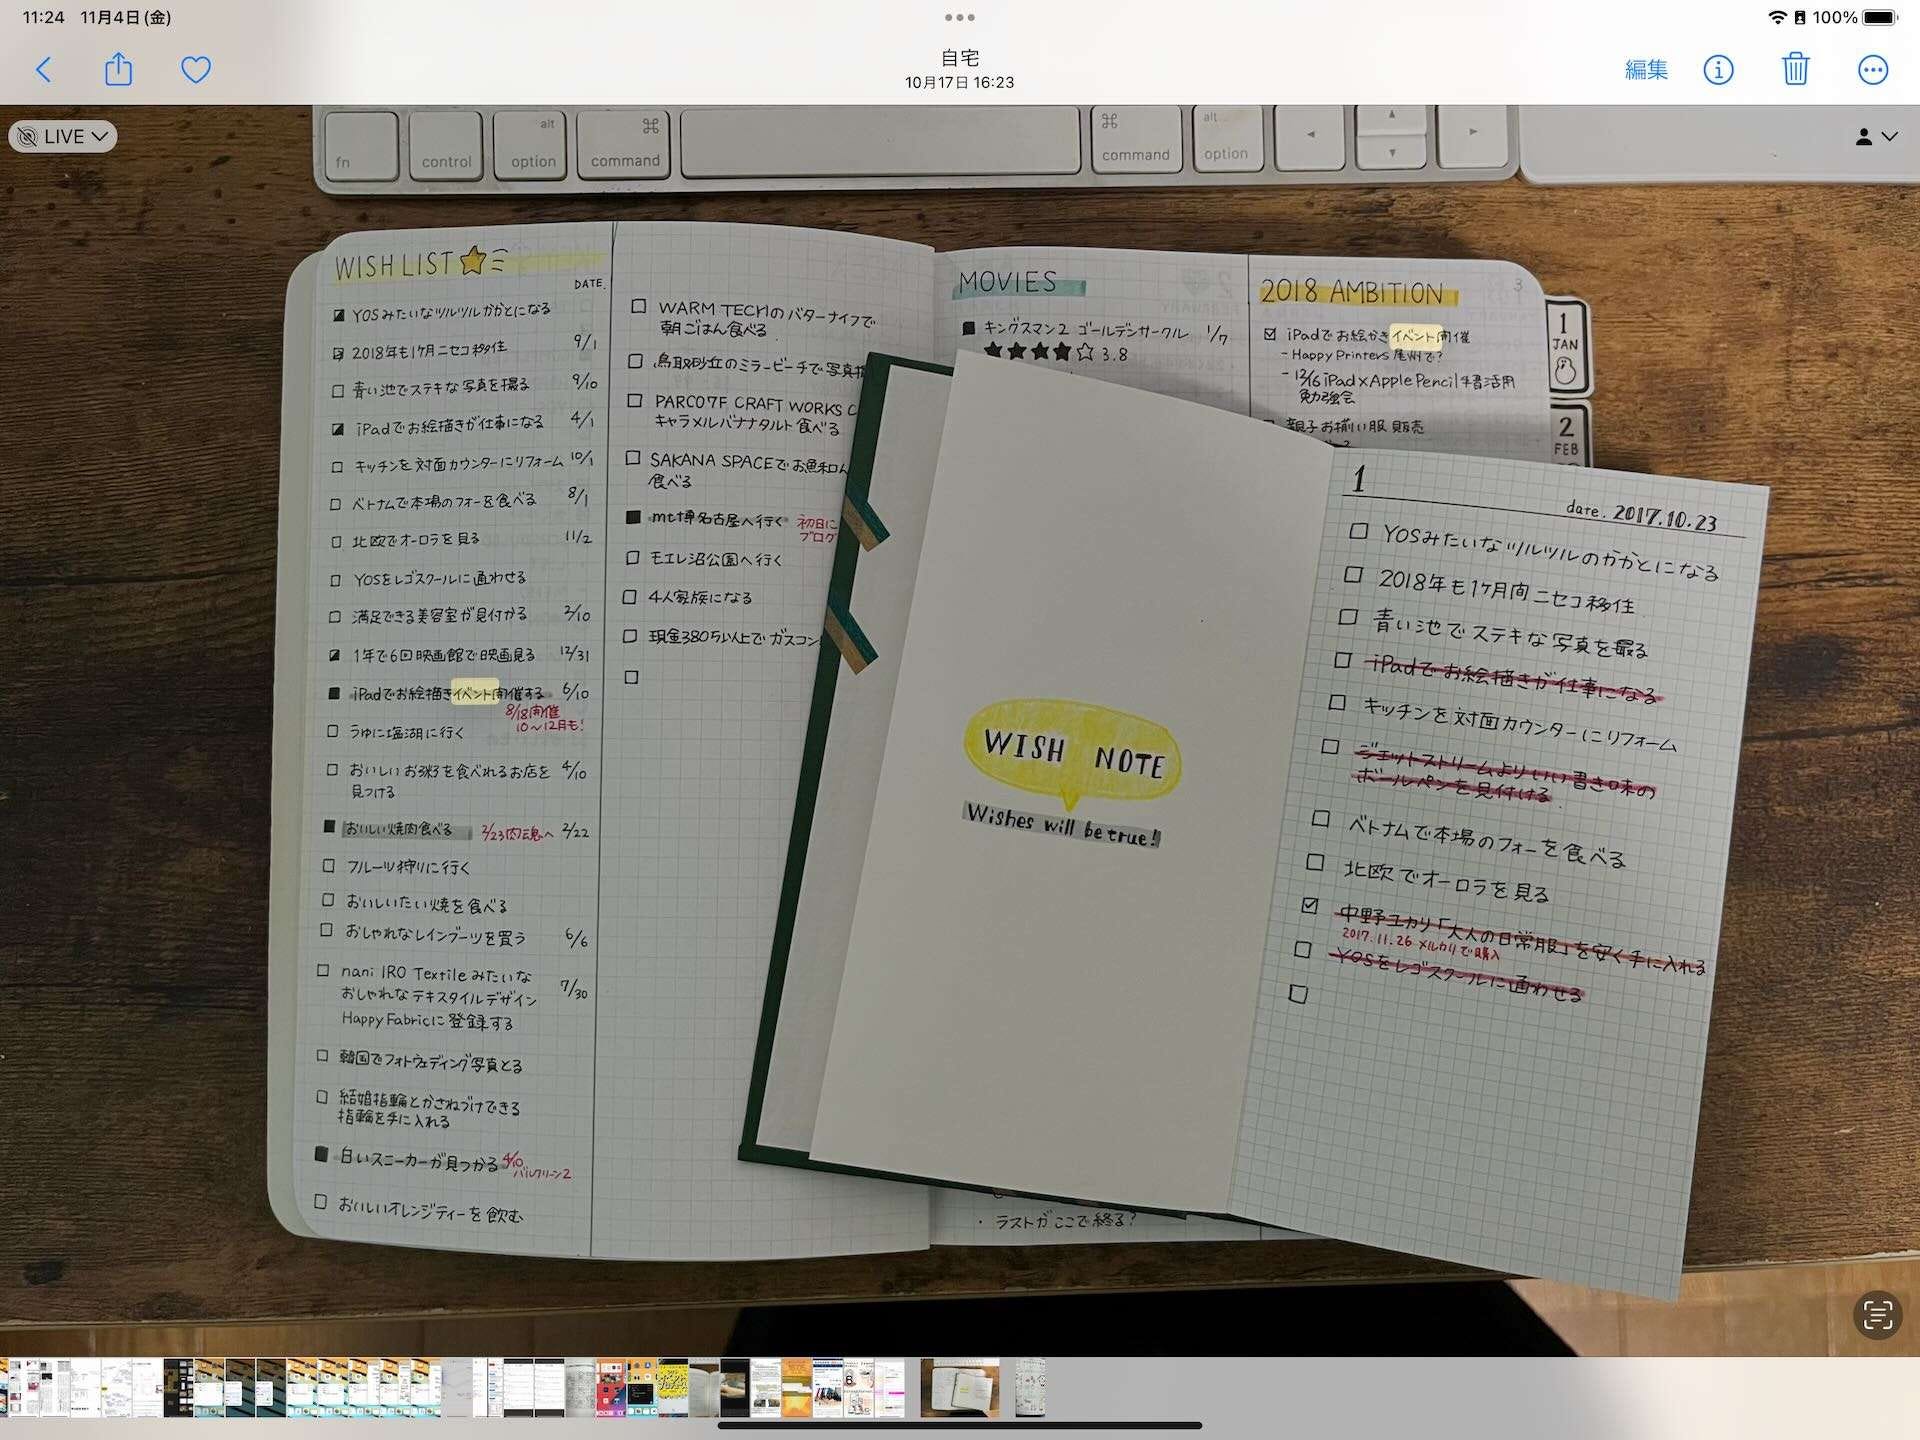Screen dimensions: 1920x1440
Task: Tap the battery indicator in status bar
Action: point(1880,17)
